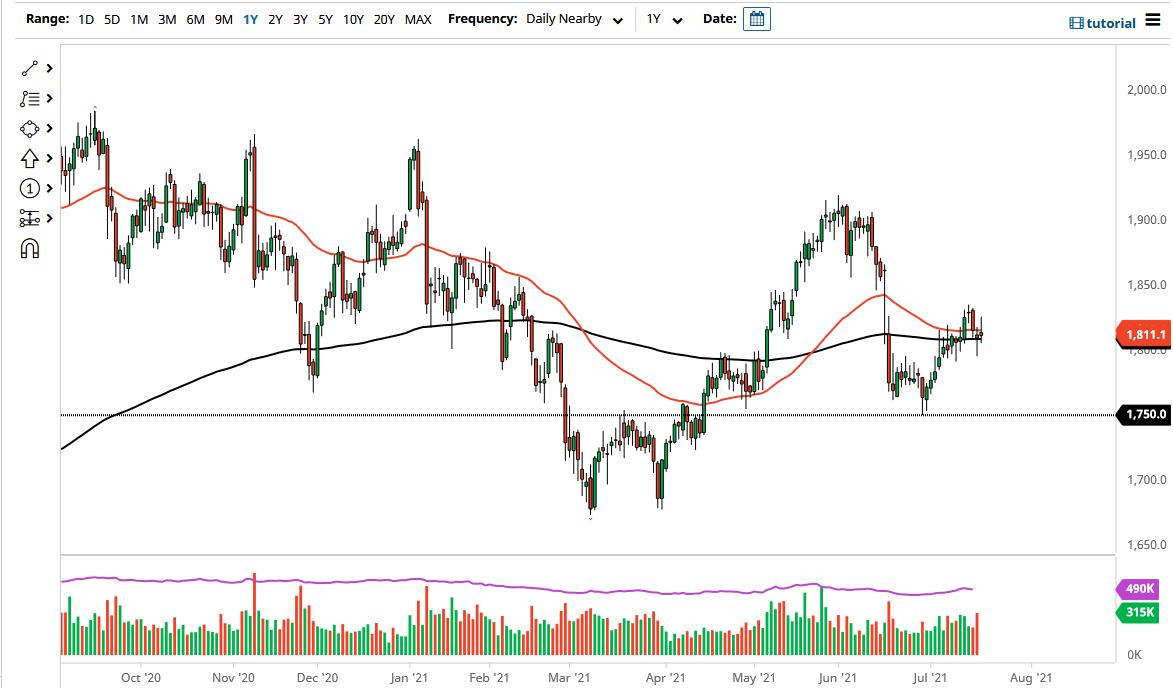Set range to MAX

click(418, 19)
